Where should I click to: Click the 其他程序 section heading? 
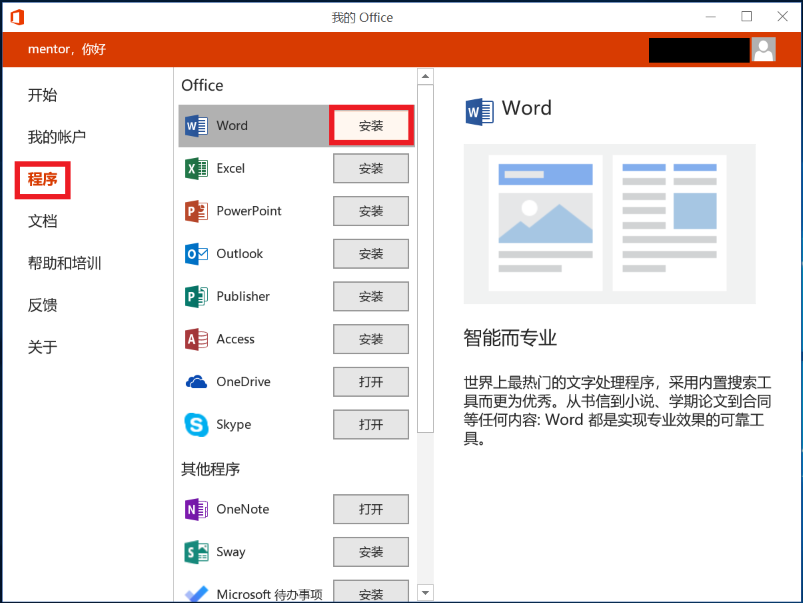pos(210,469)
